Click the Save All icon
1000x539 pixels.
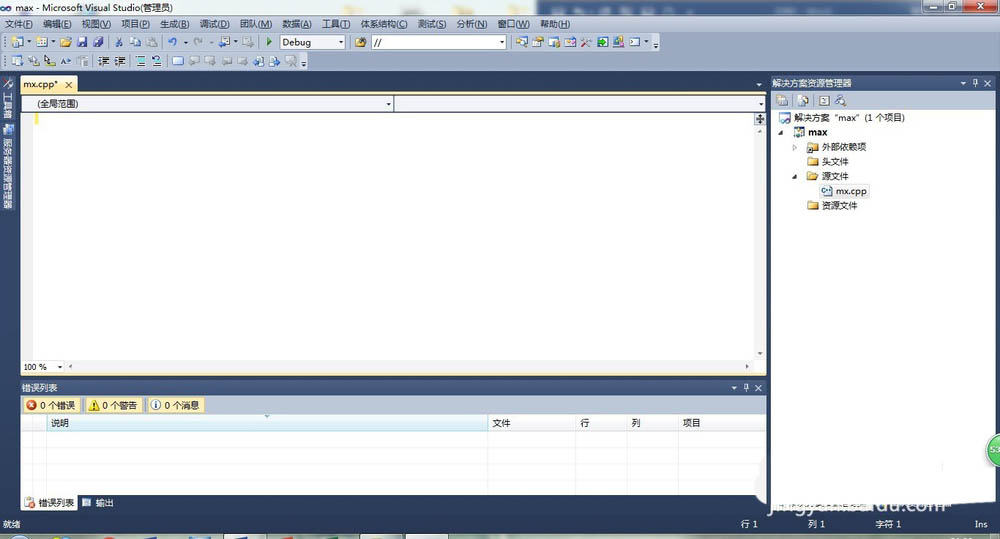click(98, 42)
